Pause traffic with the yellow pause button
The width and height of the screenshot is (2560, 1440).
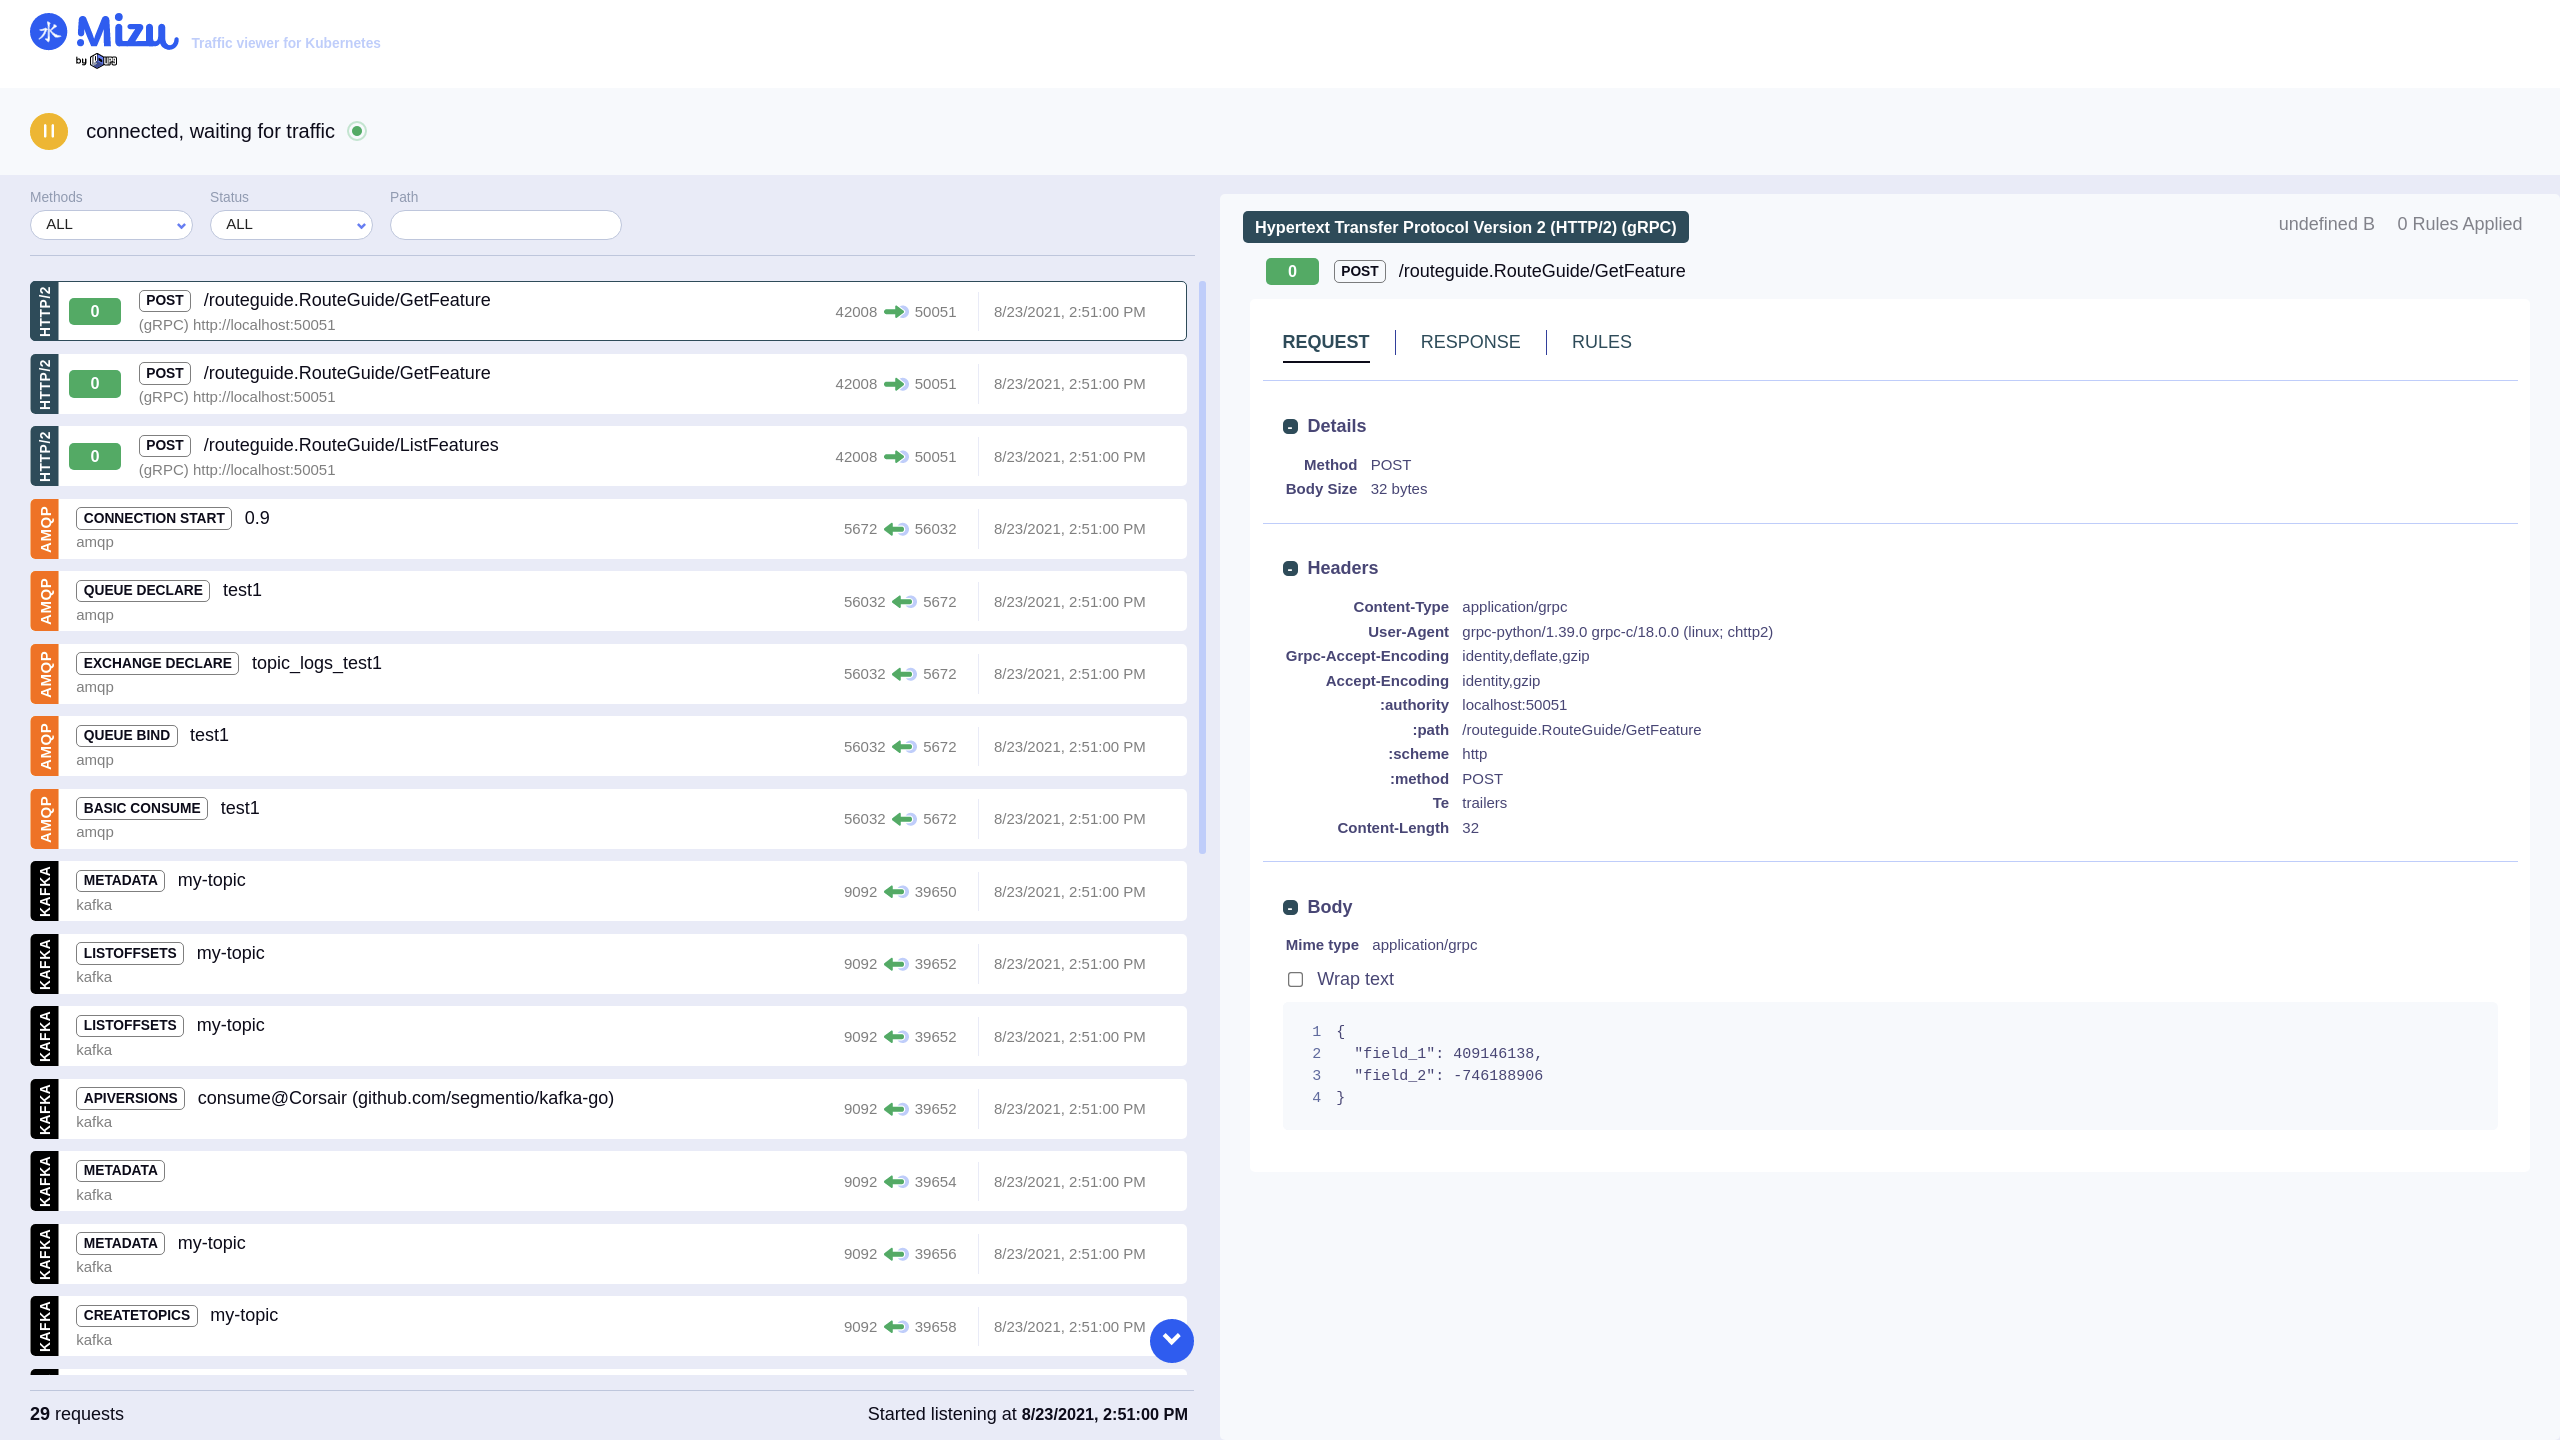pos(48,131)
